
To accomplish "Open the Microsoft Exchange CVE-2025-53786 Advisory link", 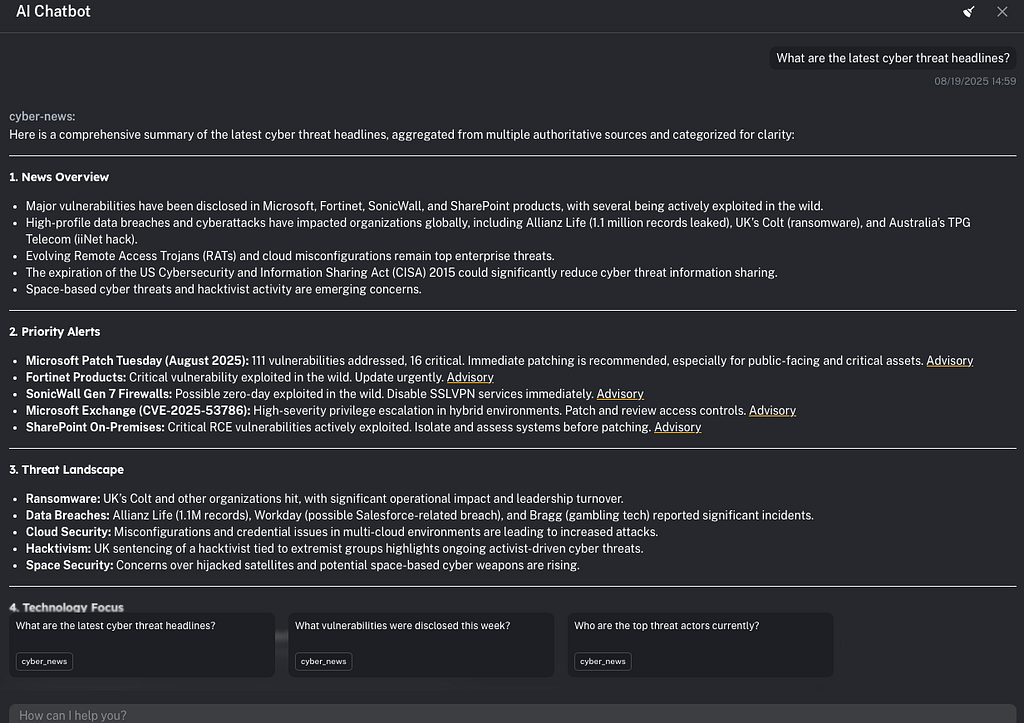I will [x=772, y=411].
